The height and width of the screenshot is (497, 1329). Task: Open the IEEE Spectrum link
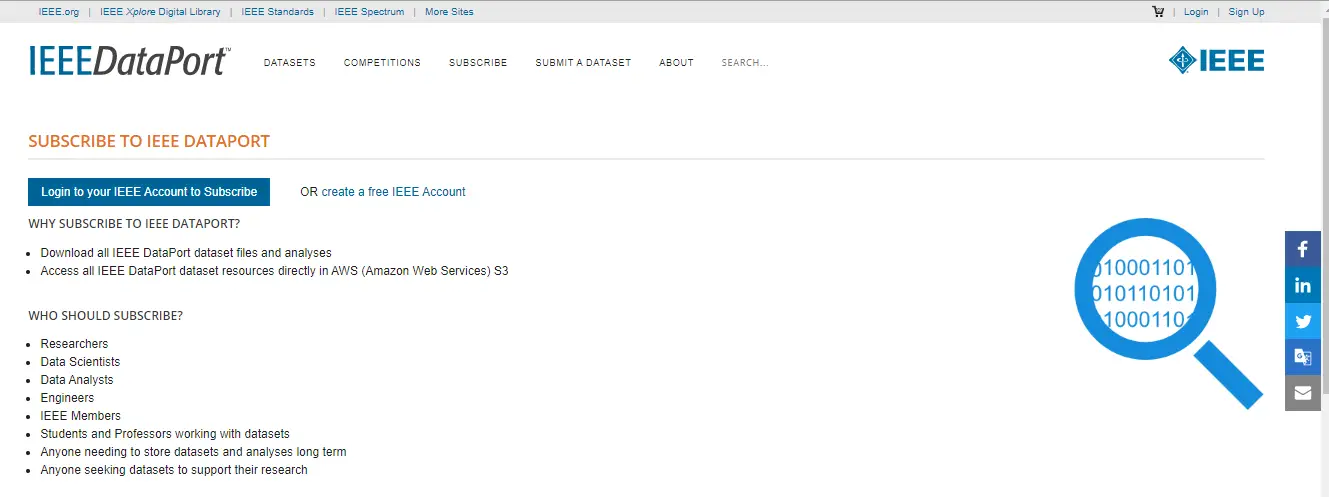click(369, 12)
